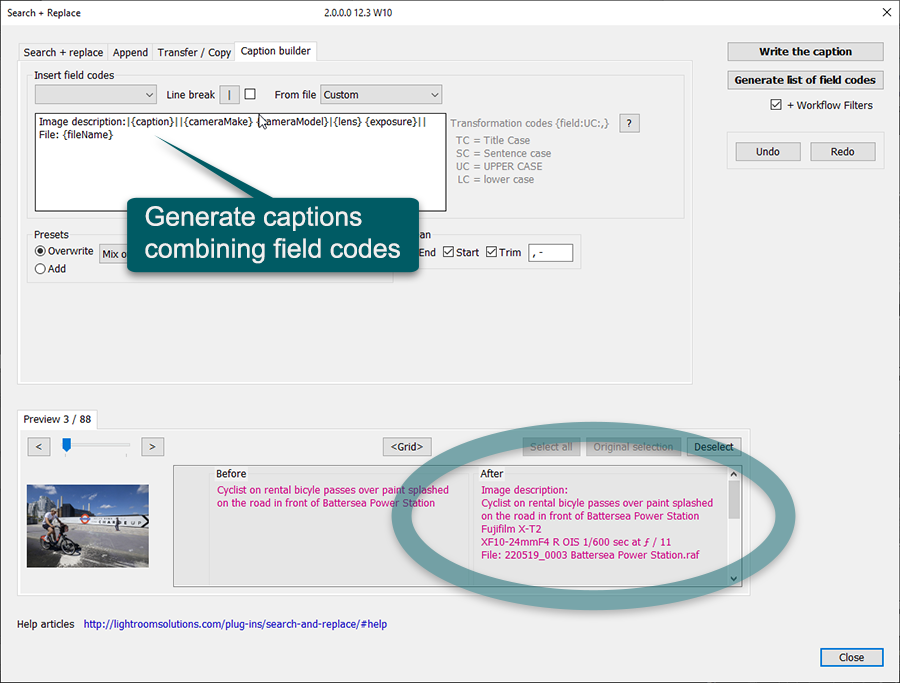Select the Add preset radio button

click(x=41, y=268)
